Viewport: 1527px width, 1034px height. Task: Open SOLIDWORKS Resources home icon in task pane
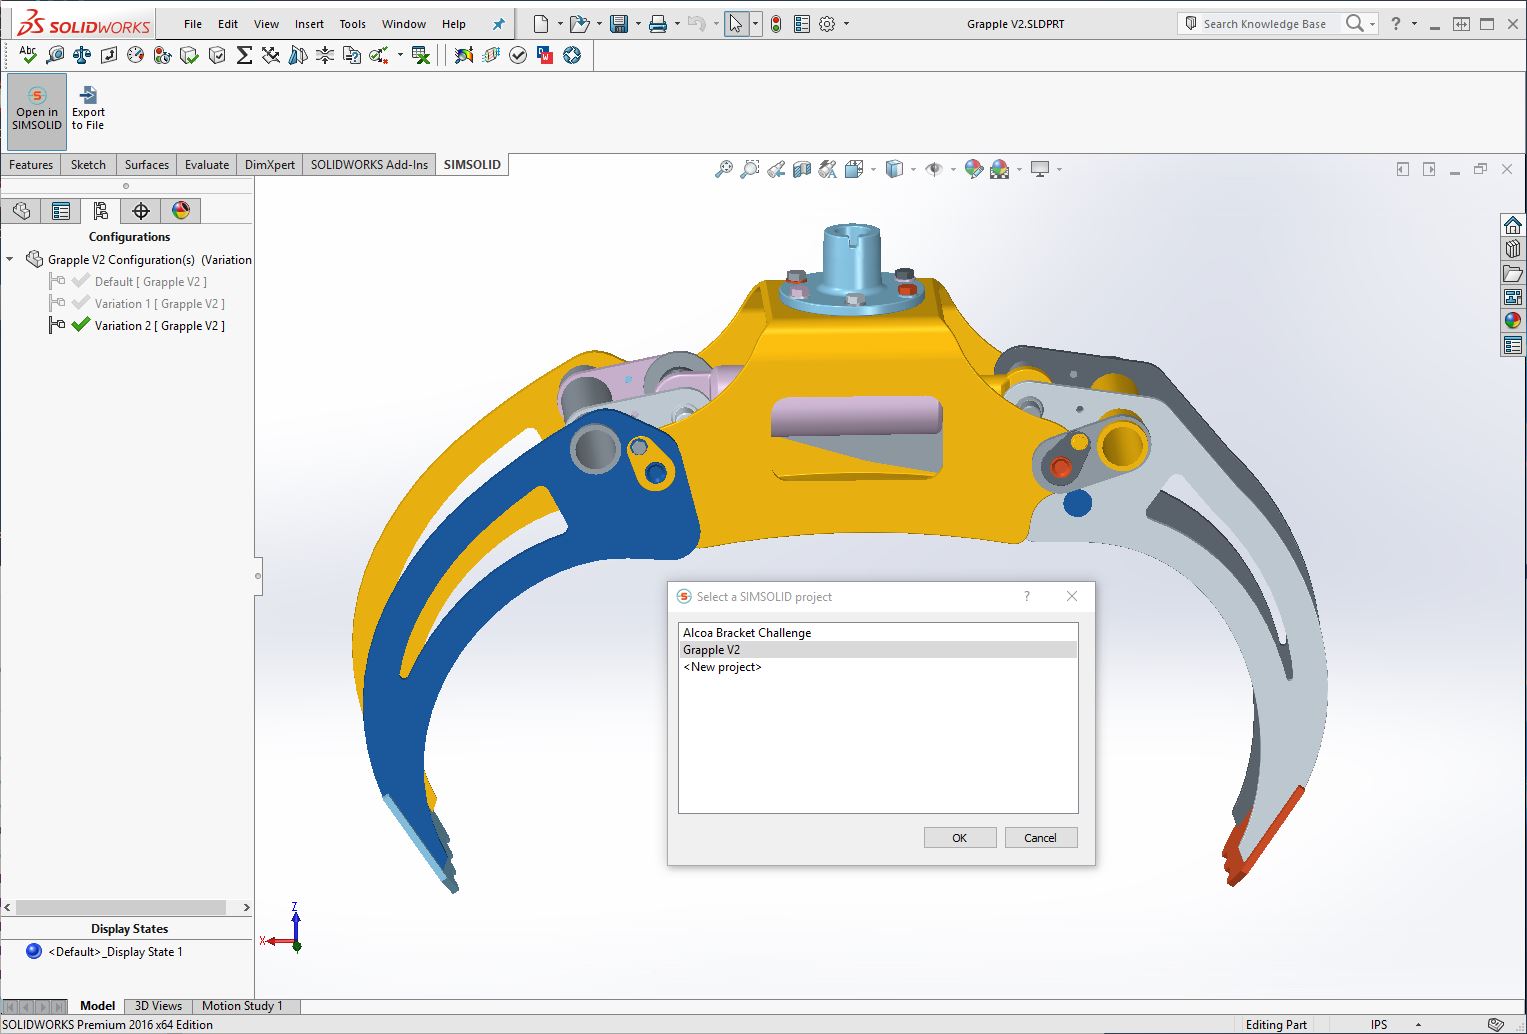tap(1513, 225)
